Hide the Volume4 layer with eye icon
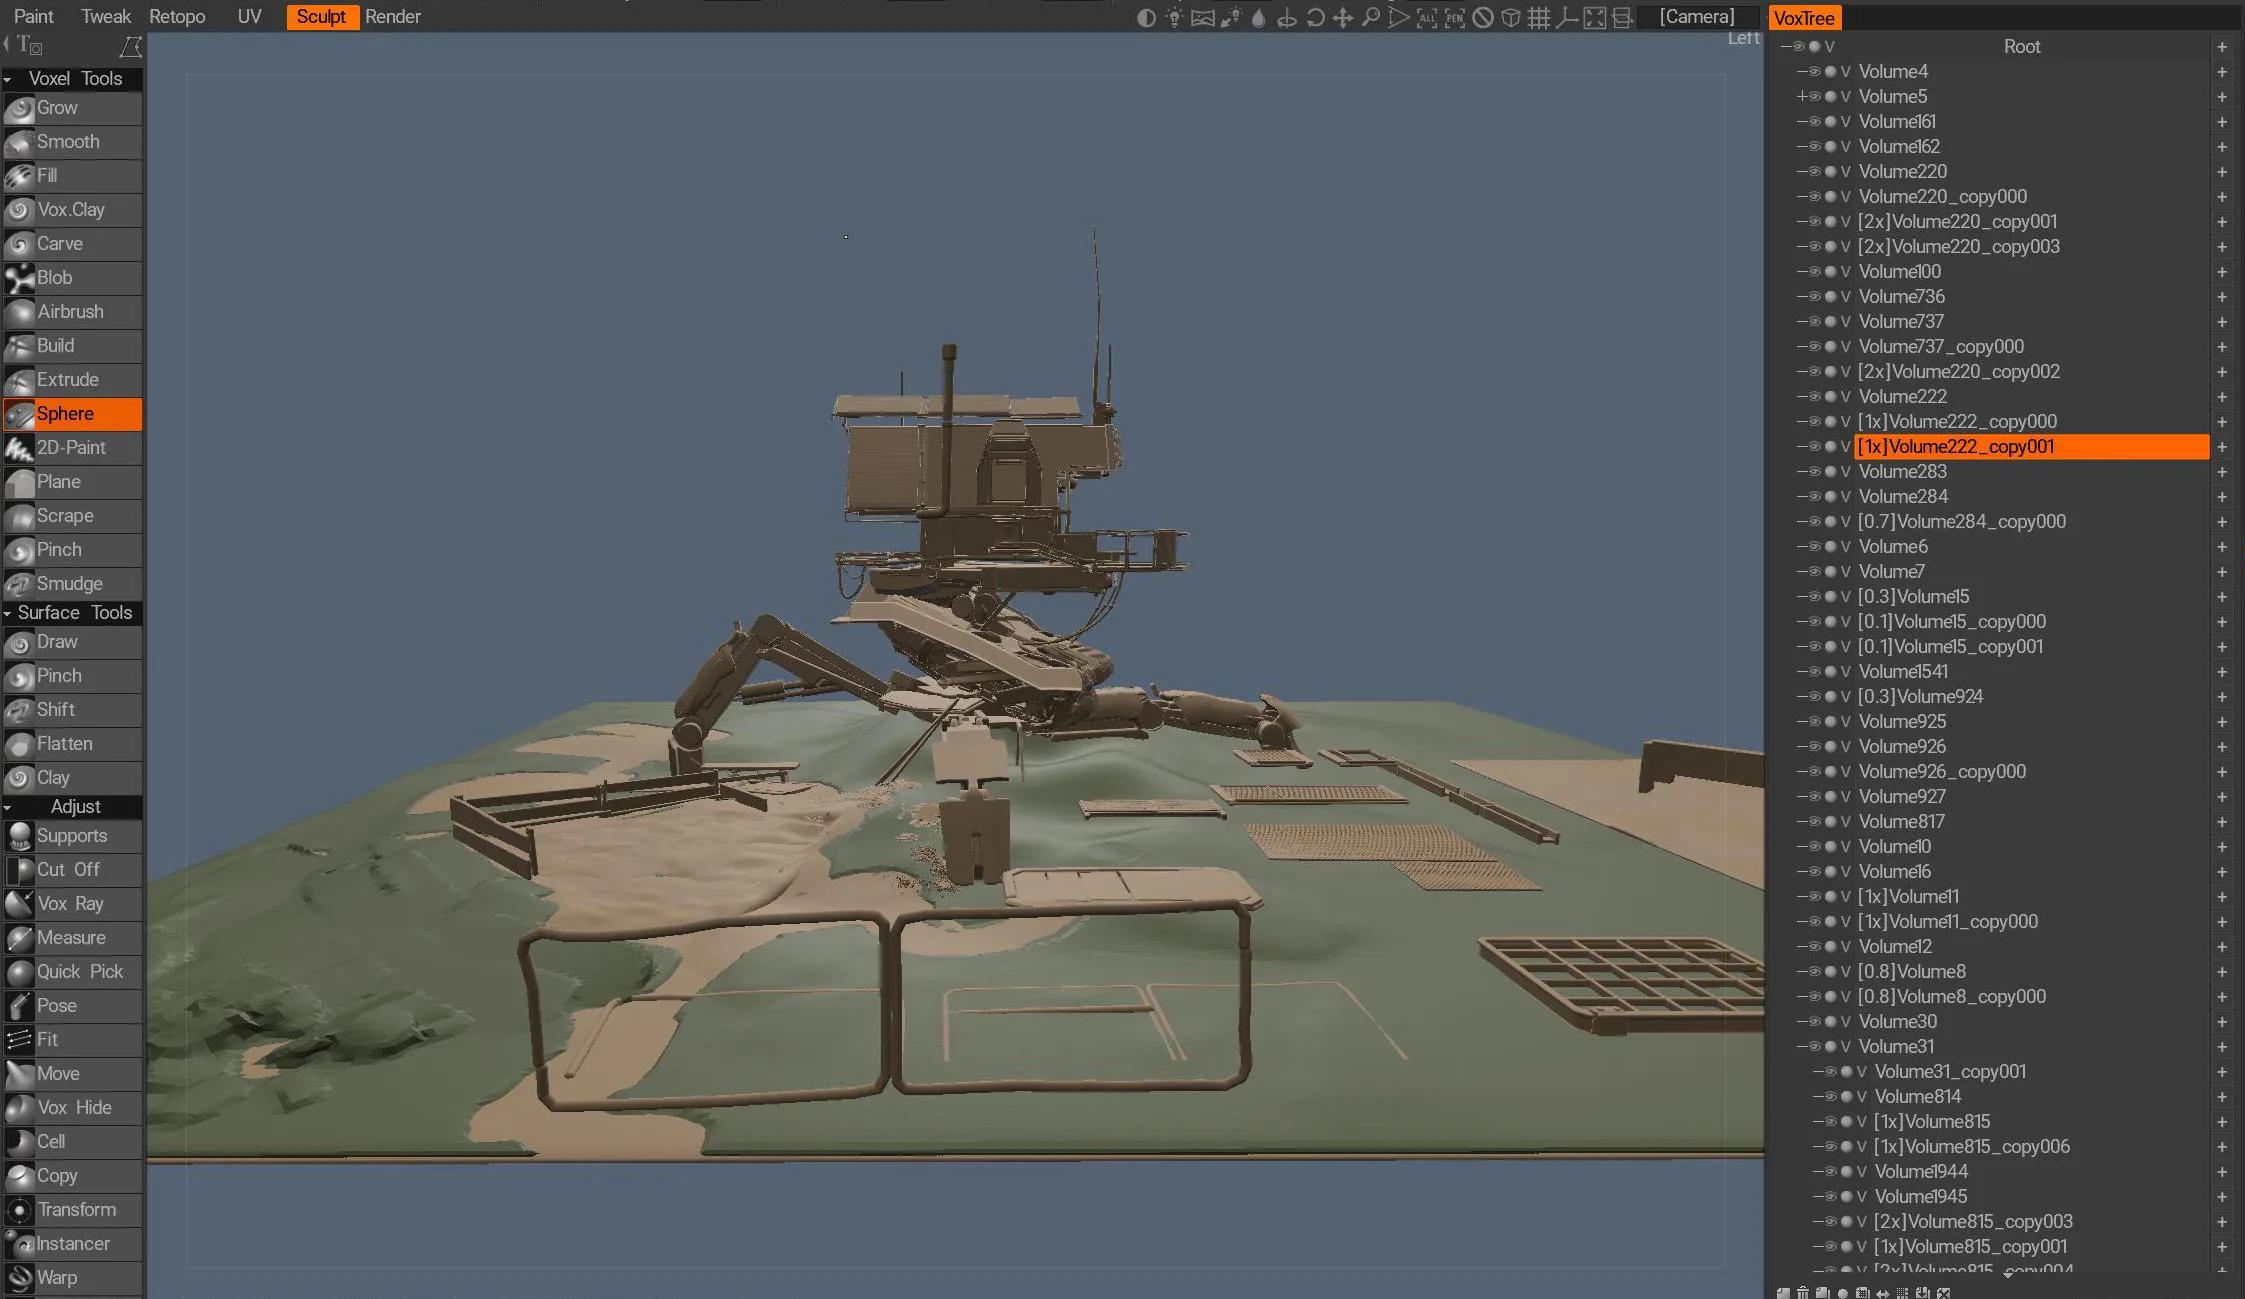 click(1814, 72)
